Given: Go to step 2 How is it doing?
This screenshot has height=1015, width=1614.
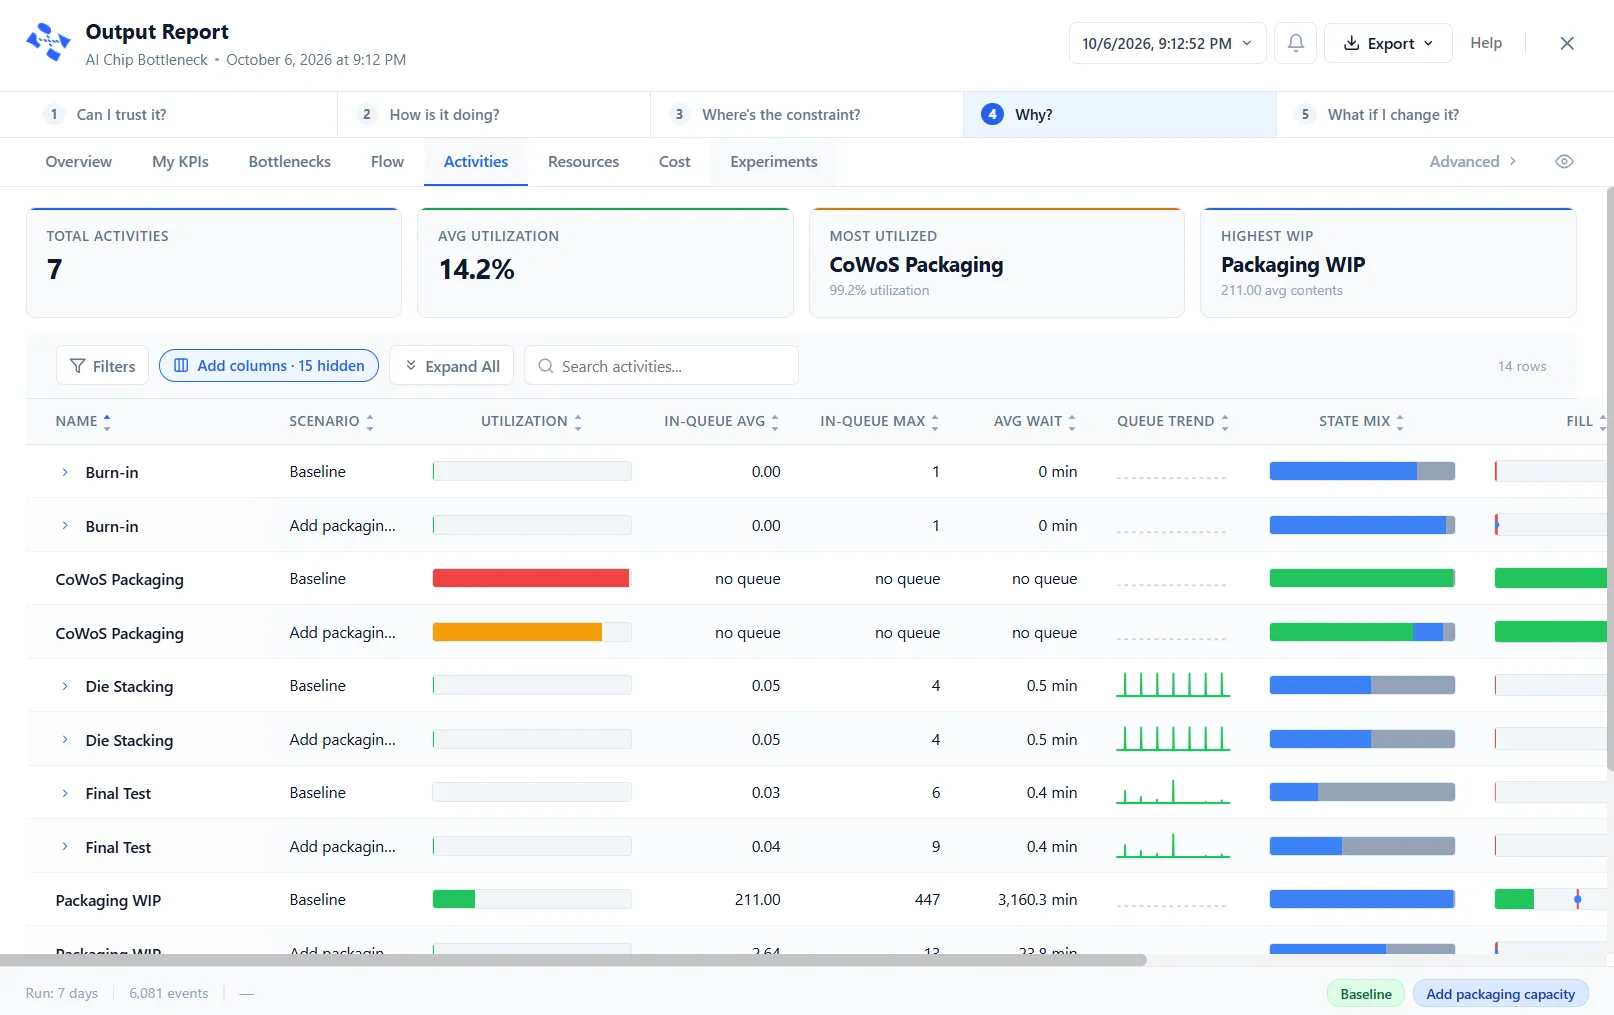Looking at the screenshot, I should pyautogui.click(x=494, y=114).
